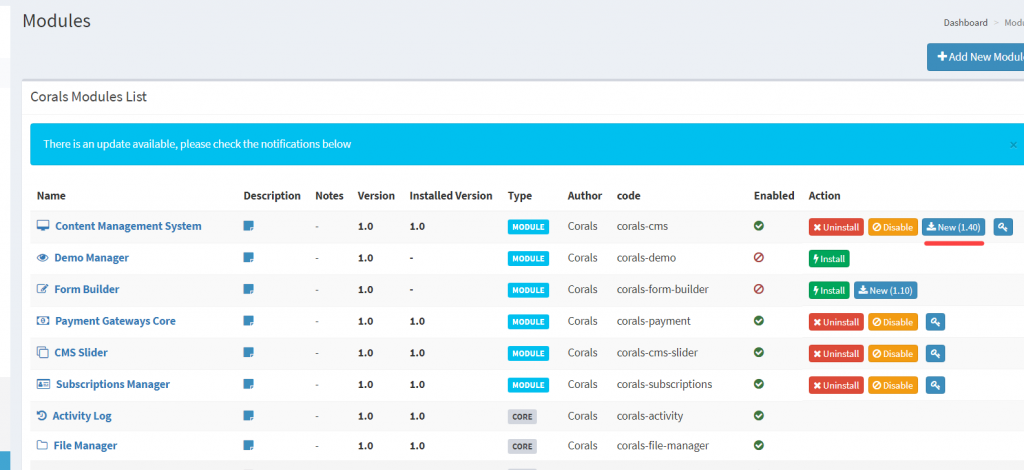This screenshot has height=470, width=1024.
Task: Click disabled status icon for corals-demo
Action: [x=759, y=258]
